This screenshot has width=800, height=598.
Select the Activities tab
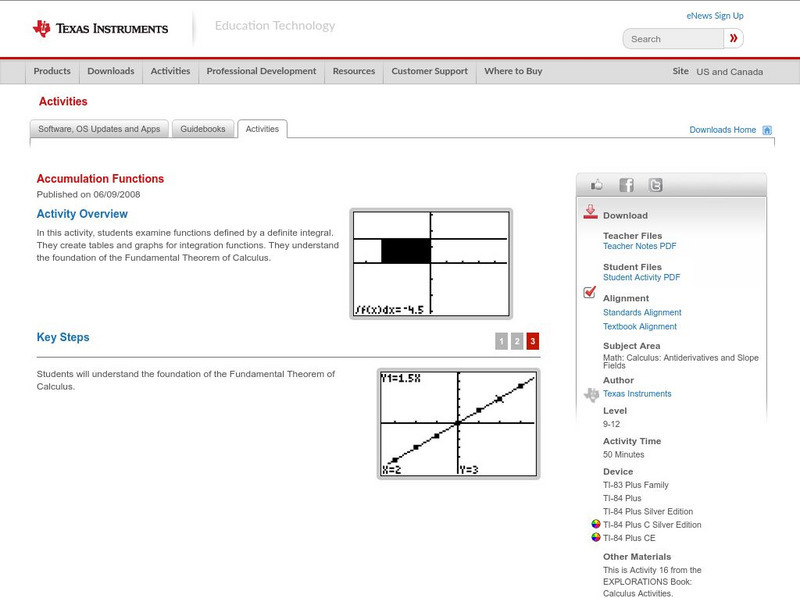(262, 129)
